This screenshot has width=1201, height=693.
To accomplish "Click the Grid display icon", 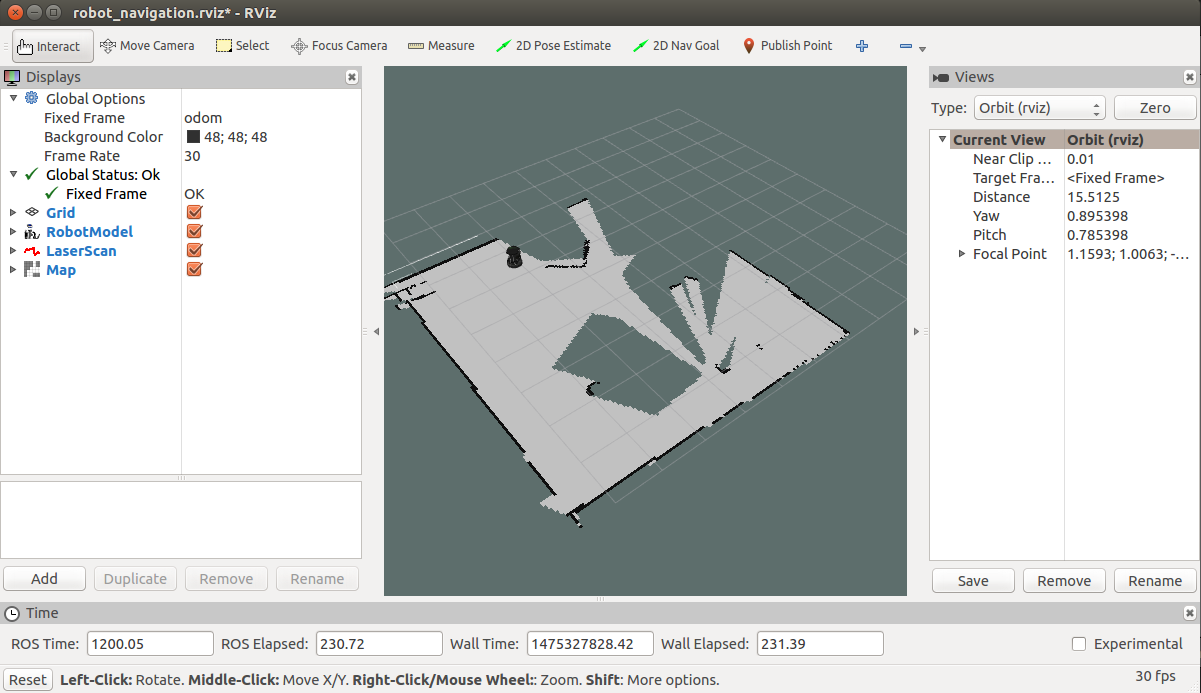I will click(x=31, y=212).
